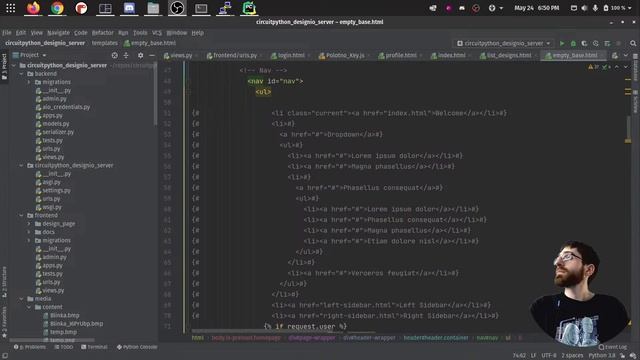Open the Navigate menu
The height and width of the screenshot is (360, 640).
(x=58, y=33)
